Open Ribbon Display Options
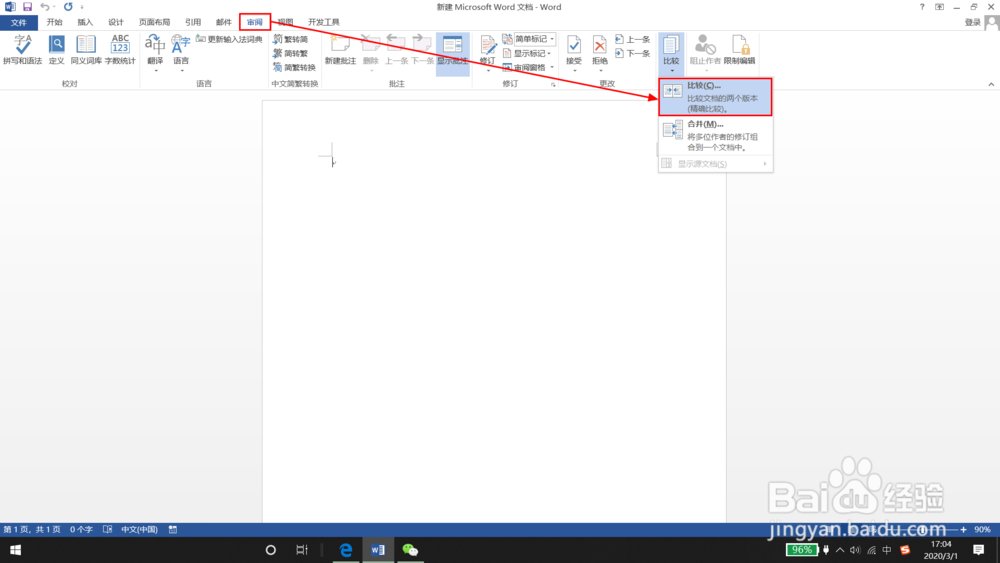 [x=939, y=7]
